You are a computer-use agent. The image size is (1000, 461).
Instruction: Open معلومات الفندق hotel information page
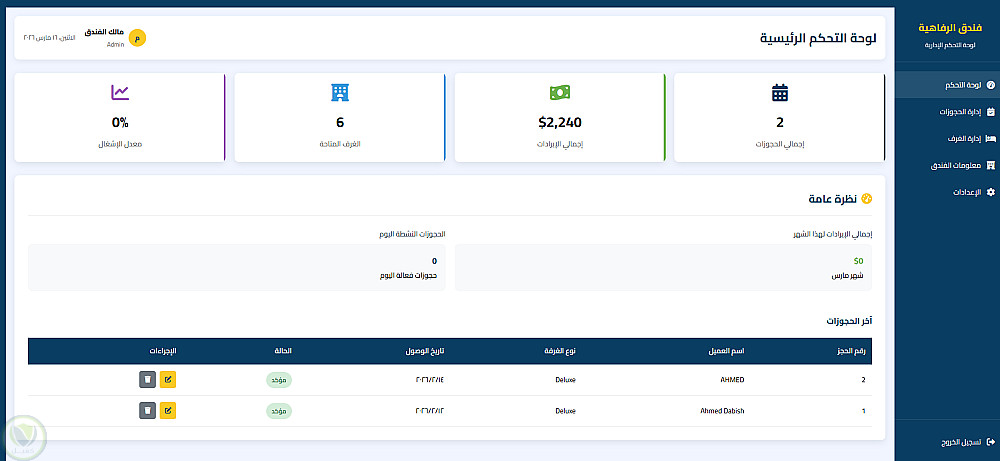pos(948,165)
